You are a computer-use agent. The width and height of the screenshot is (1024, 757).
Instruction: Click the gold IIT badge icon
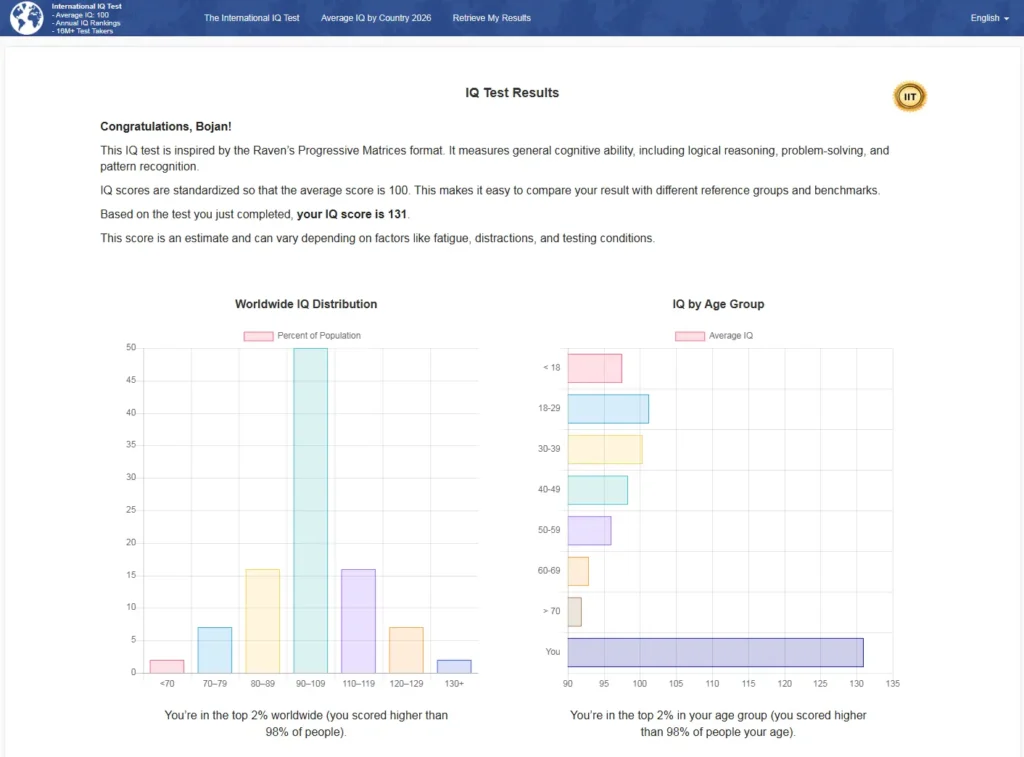[x=909, y=97]
